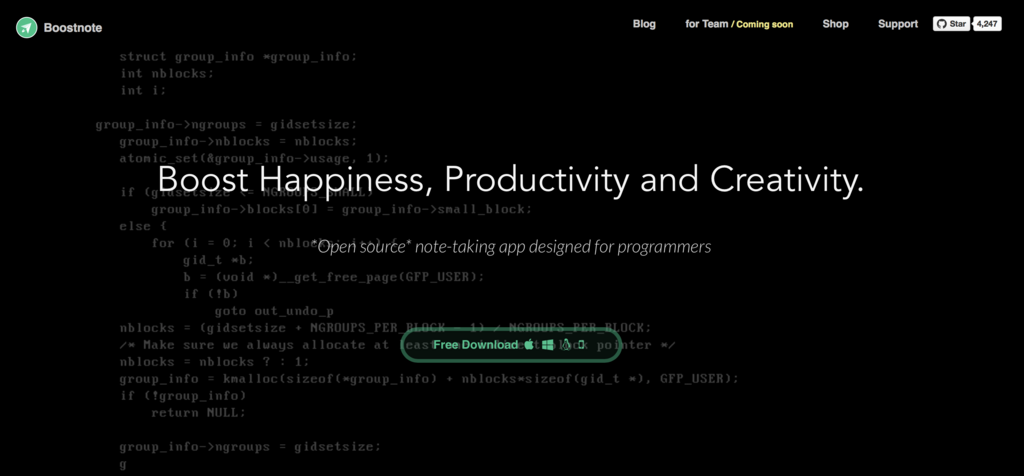Click the Windows logo in Free Download button
1024x476 pixels.
(x=548, y=345)
